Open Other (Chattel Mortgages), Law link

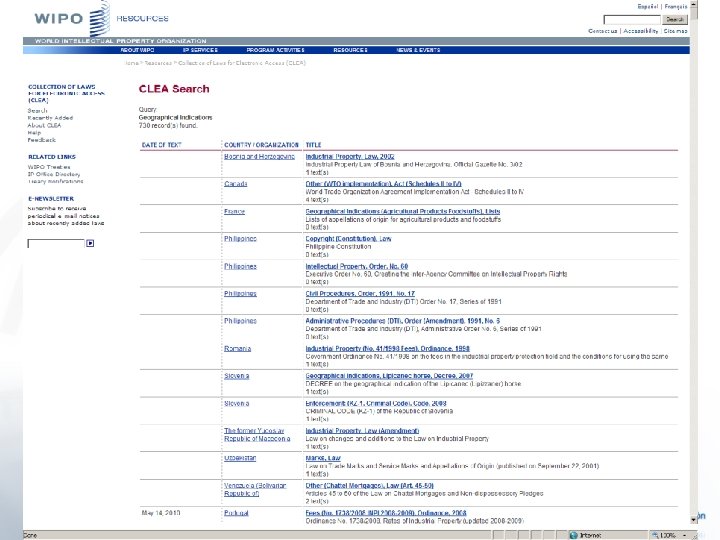click(370, 485)
